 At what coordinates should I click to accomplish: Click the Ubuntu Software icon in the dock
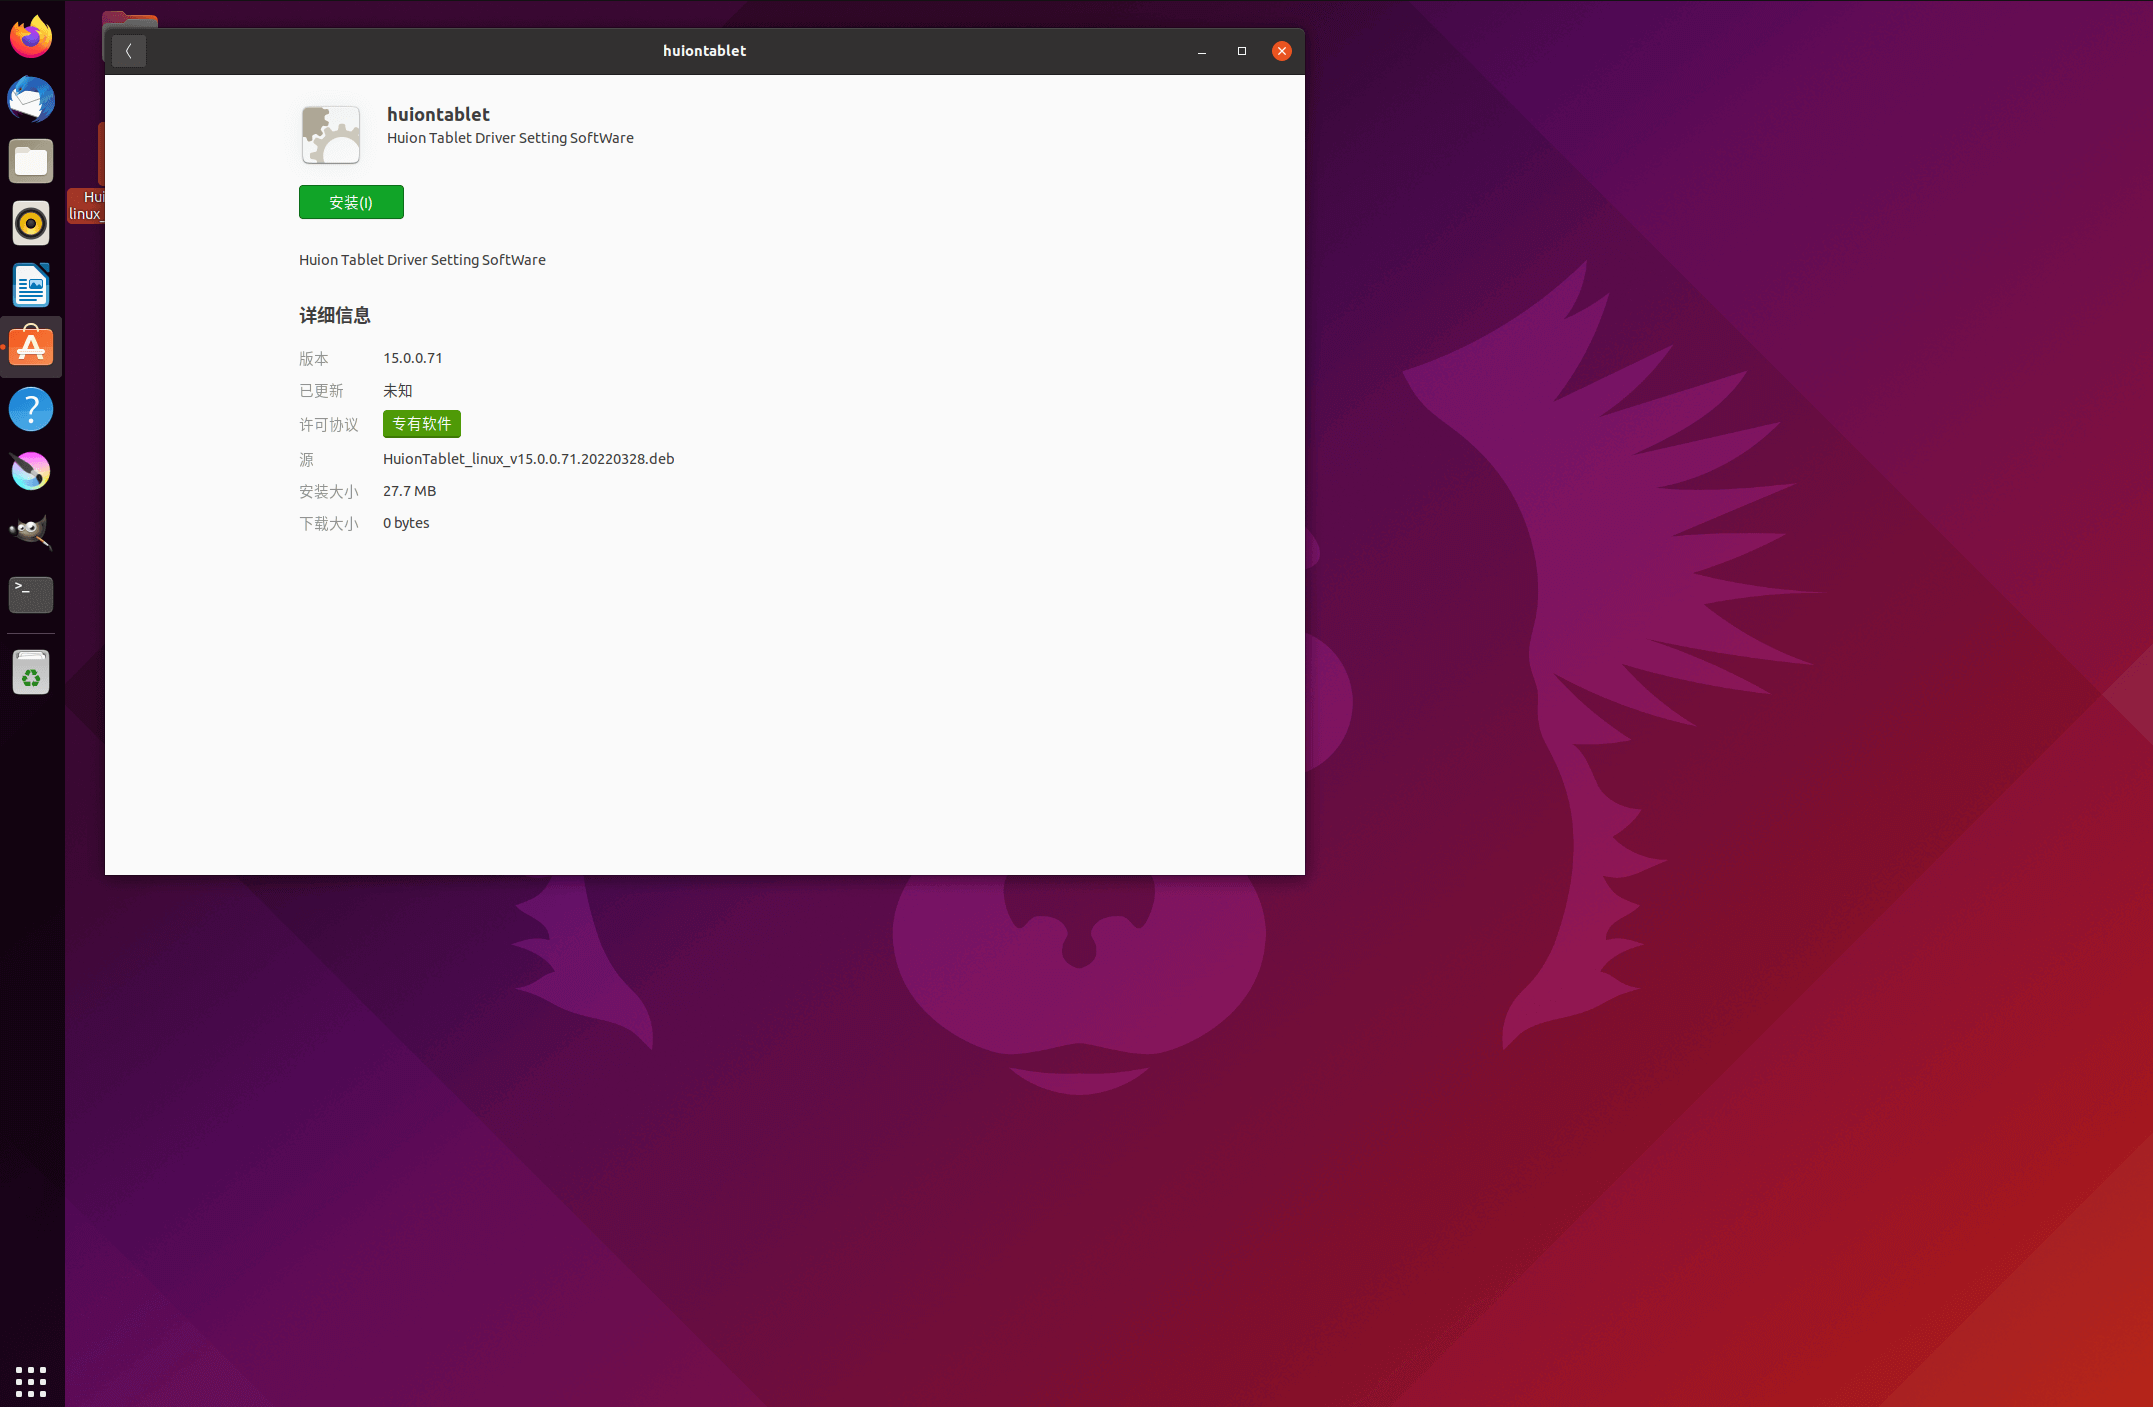pos(31,347)
